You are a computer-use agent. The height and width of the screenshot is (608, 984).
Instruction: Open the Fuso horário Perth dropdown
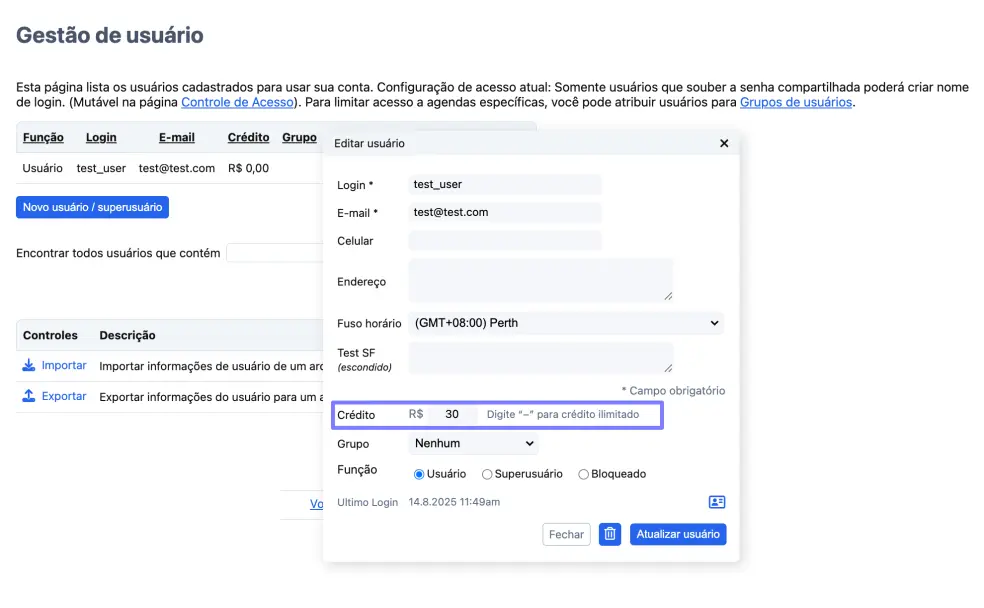point(566,323)
